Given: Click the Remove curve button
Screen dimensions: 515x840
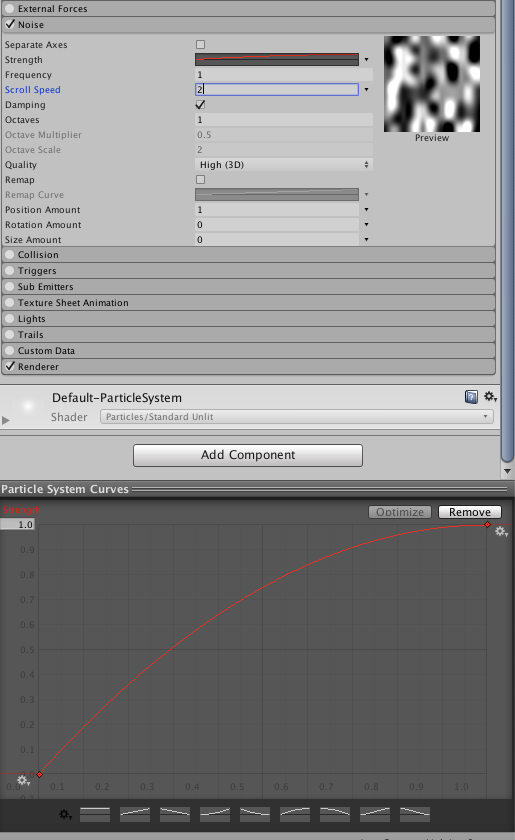Looking at the screenshot, I should 470,512.
